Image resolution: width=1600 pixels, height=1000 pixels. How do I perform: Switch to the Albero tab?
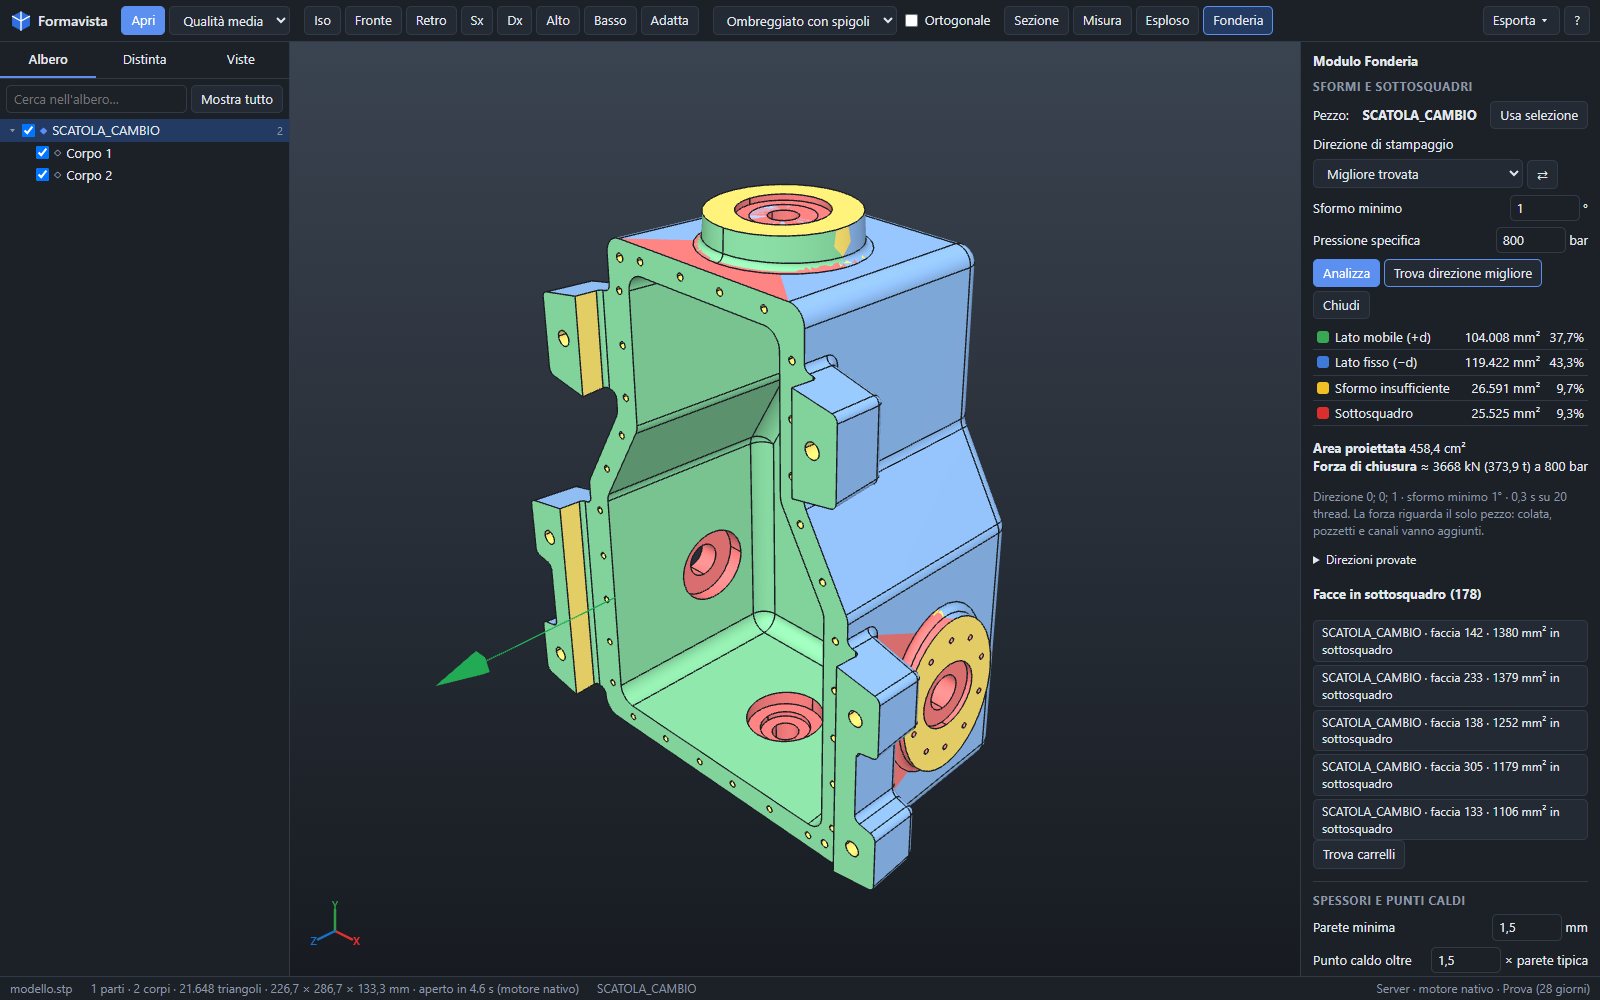click(x=48, y=60)
